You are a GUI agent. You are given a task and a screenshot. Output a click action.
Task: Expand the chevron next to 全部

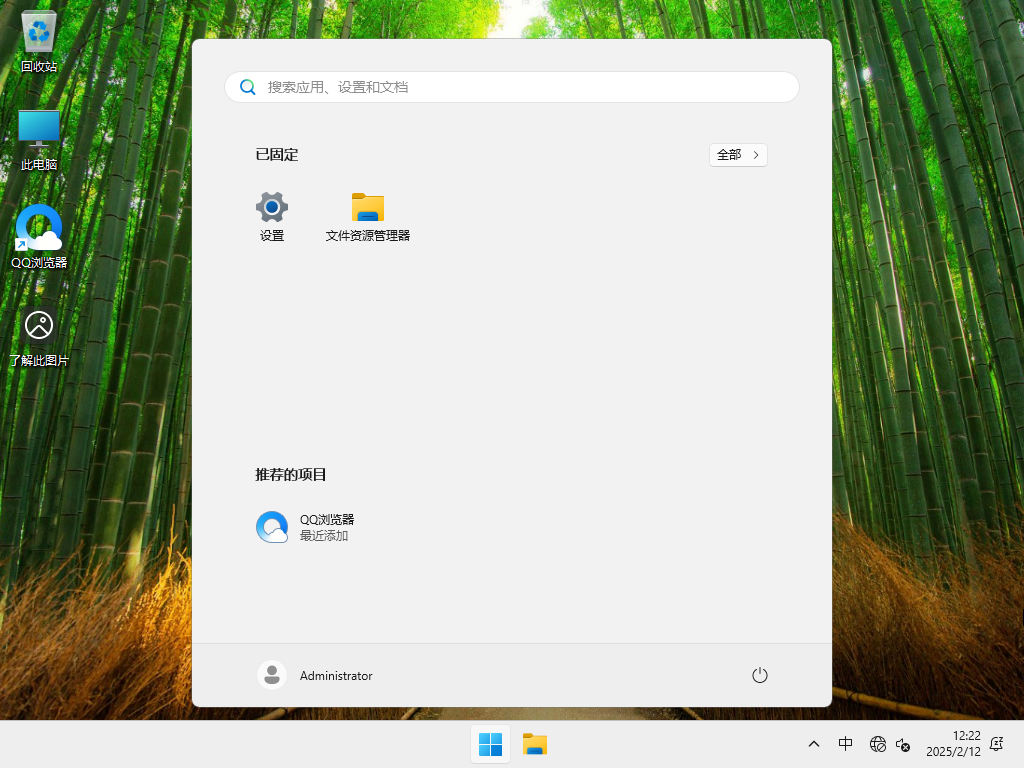[x=755, y=155]
